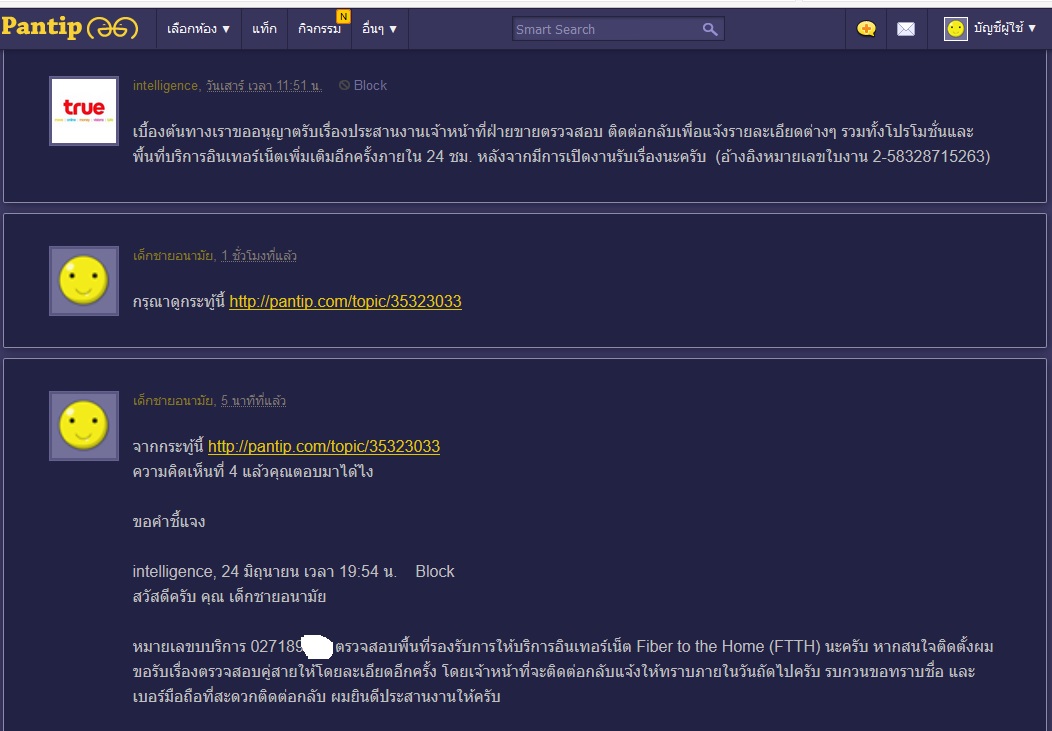Click the service number text 027189
1052x731 pixels.
click(x=277, y=646)
